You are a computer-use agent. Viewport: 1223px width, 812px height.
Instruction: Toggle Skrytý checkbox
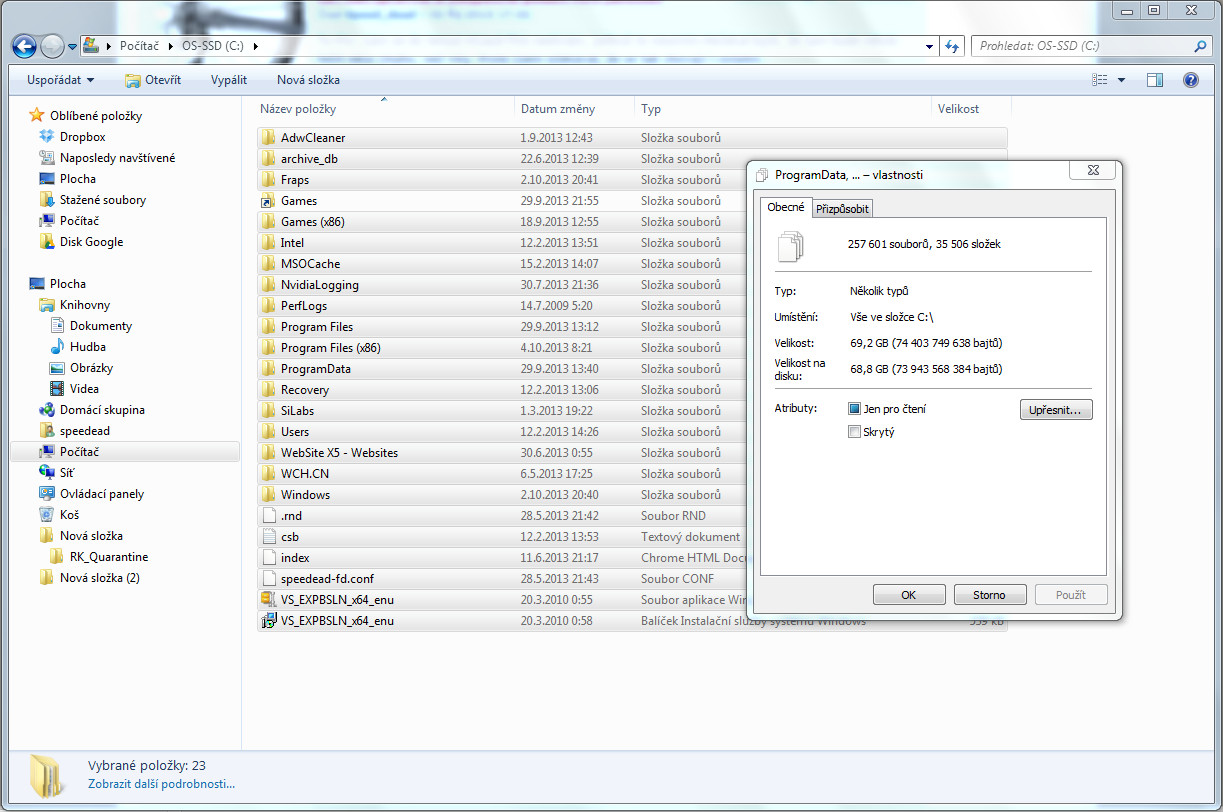pyautogui.click(x=854, y=432)
